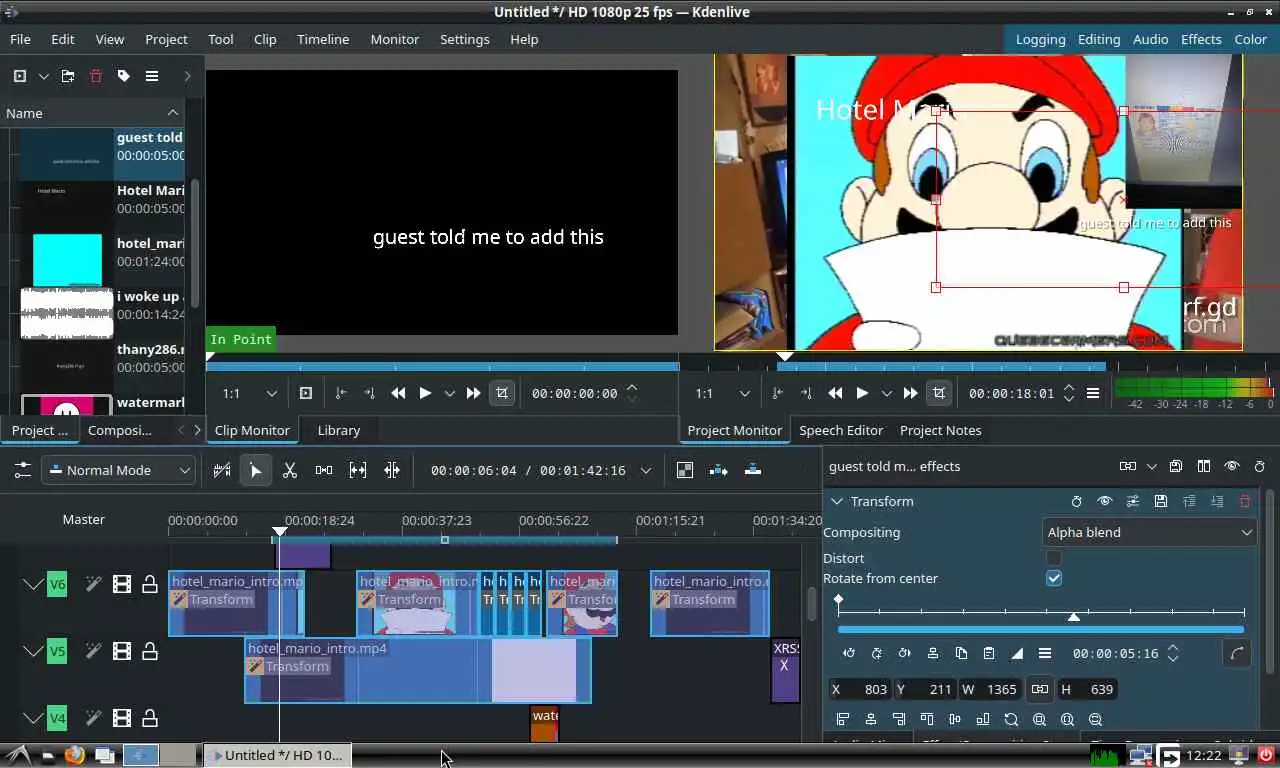Reset rotation to original in Transform geometry

click(1011, 719)
